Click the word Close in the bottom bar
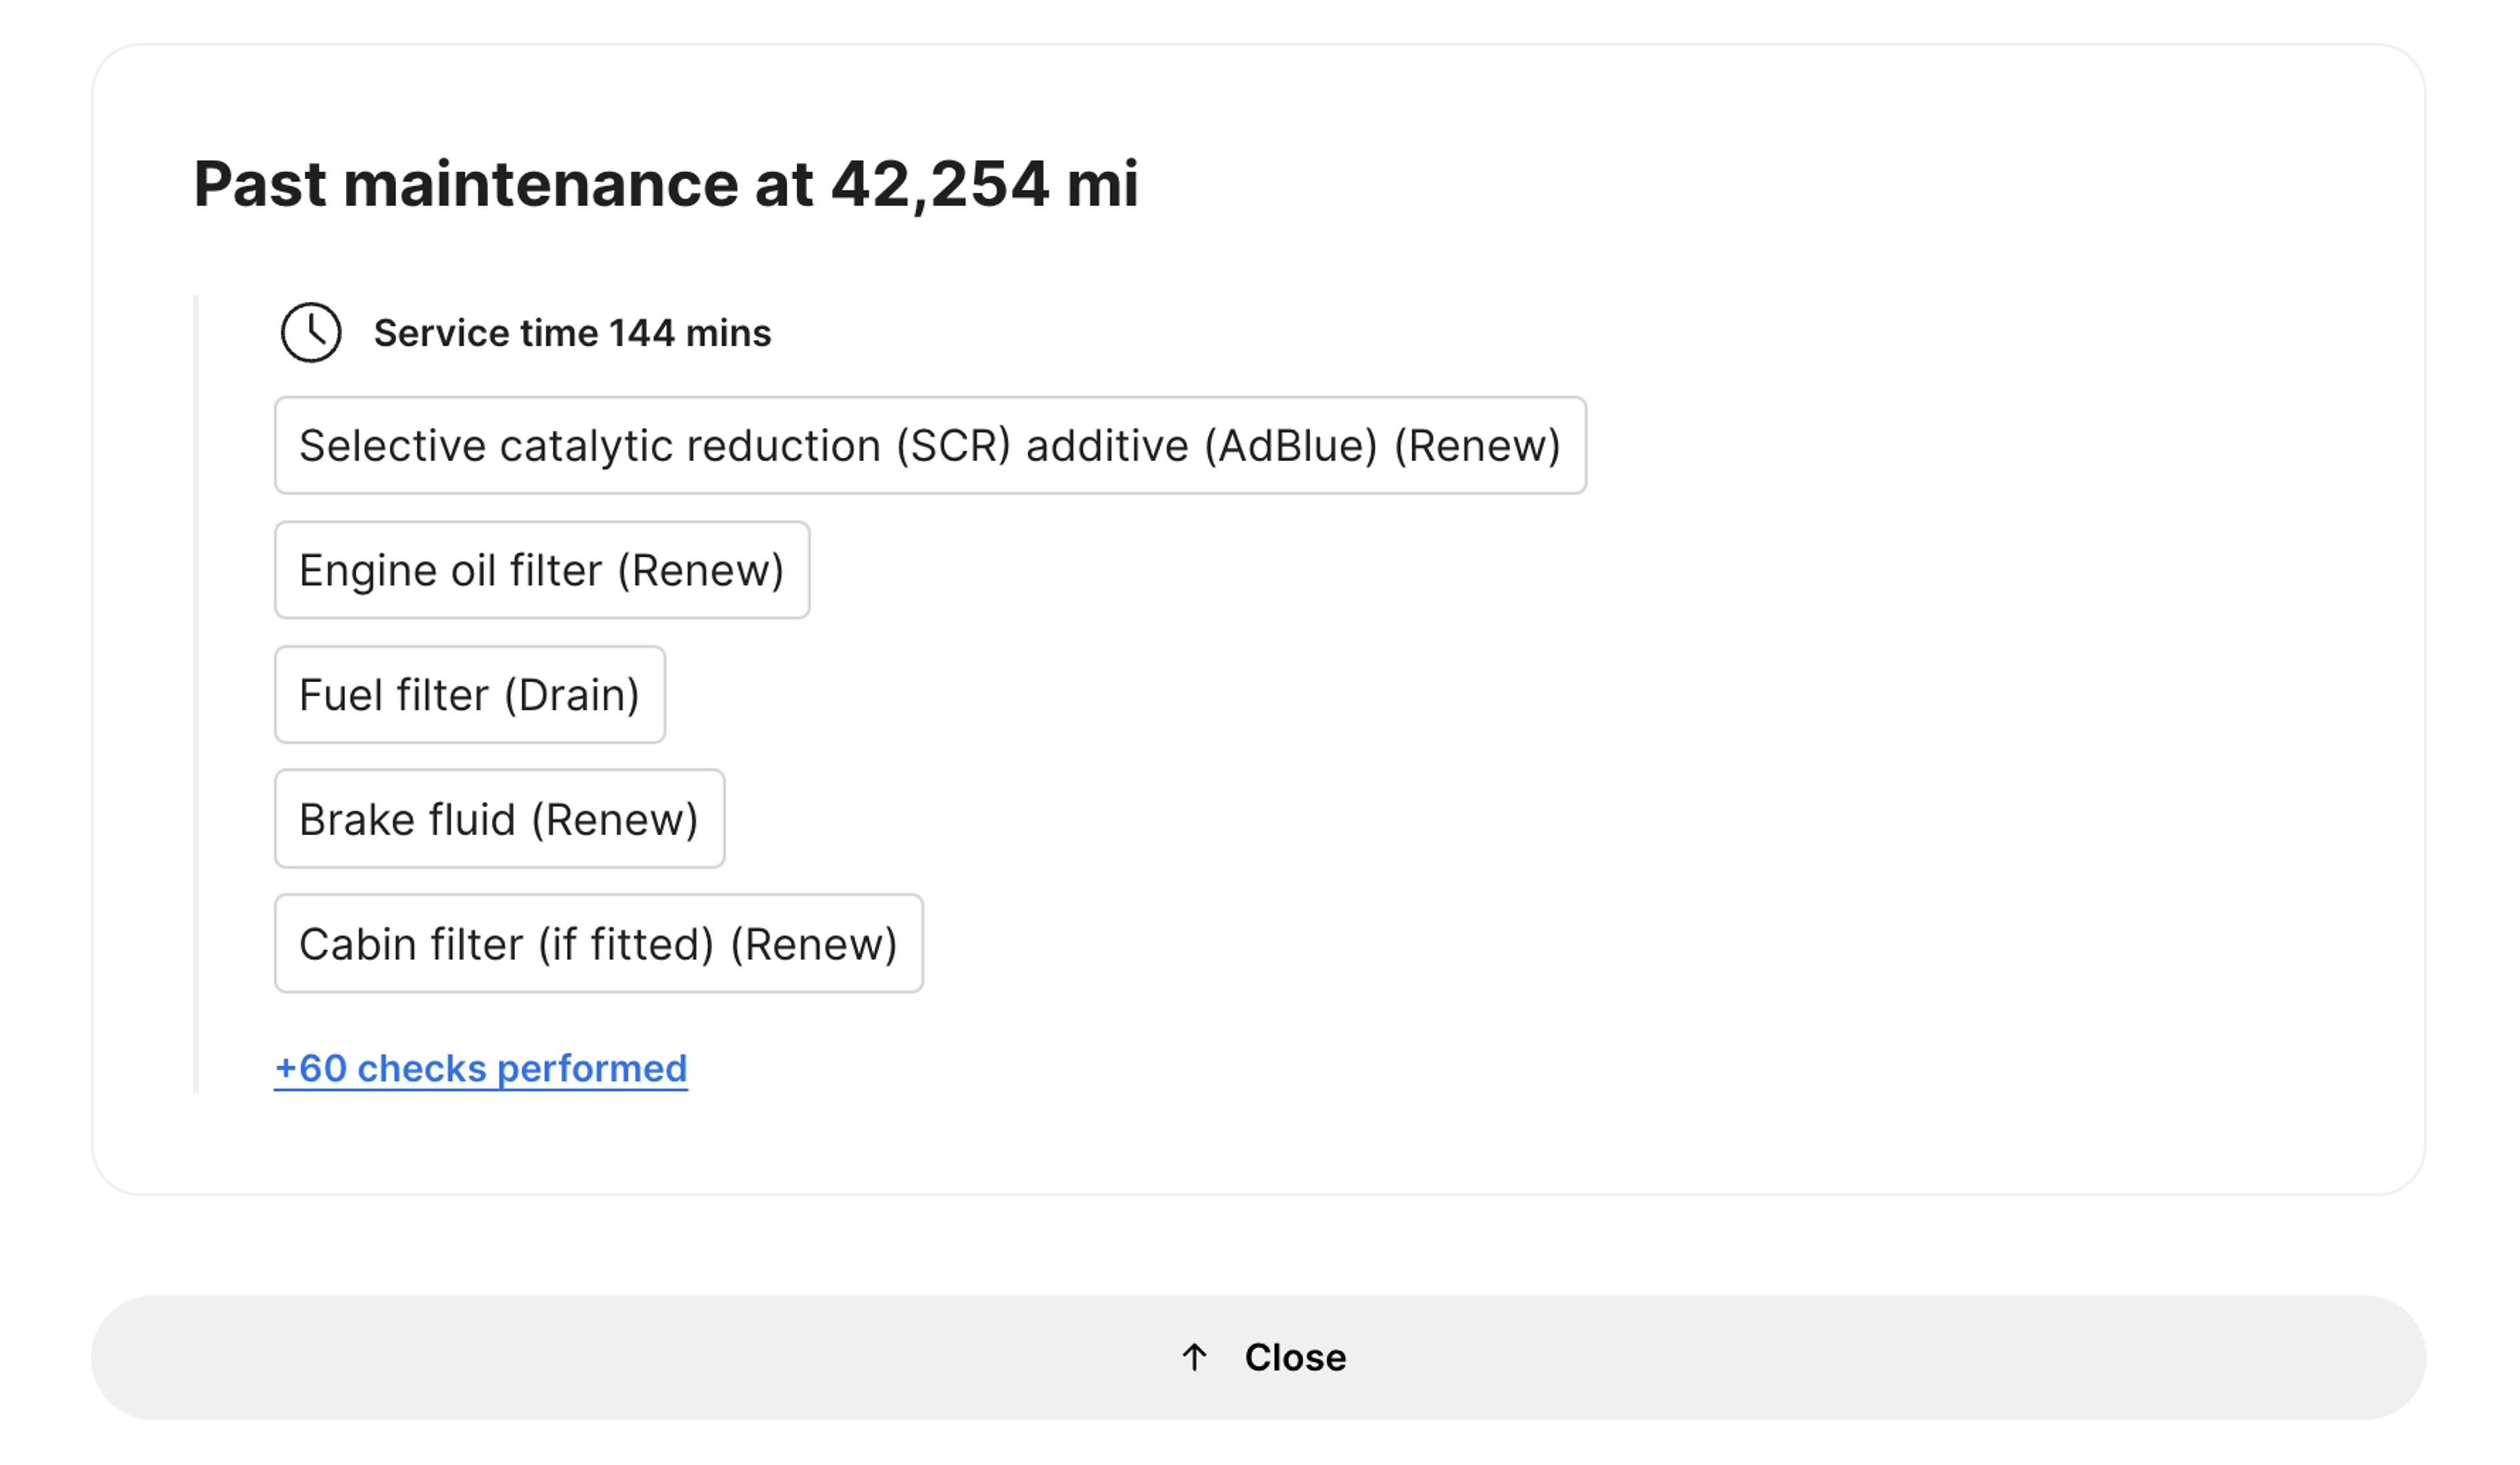 click(x=1295, y=1357)
